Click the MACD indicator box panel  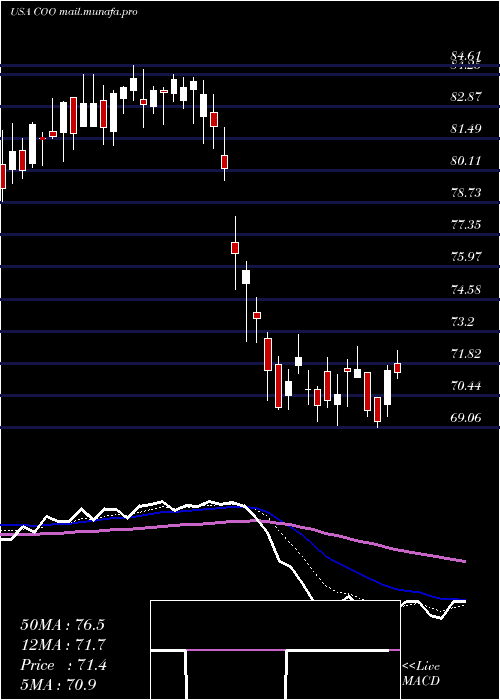(275, 650)
